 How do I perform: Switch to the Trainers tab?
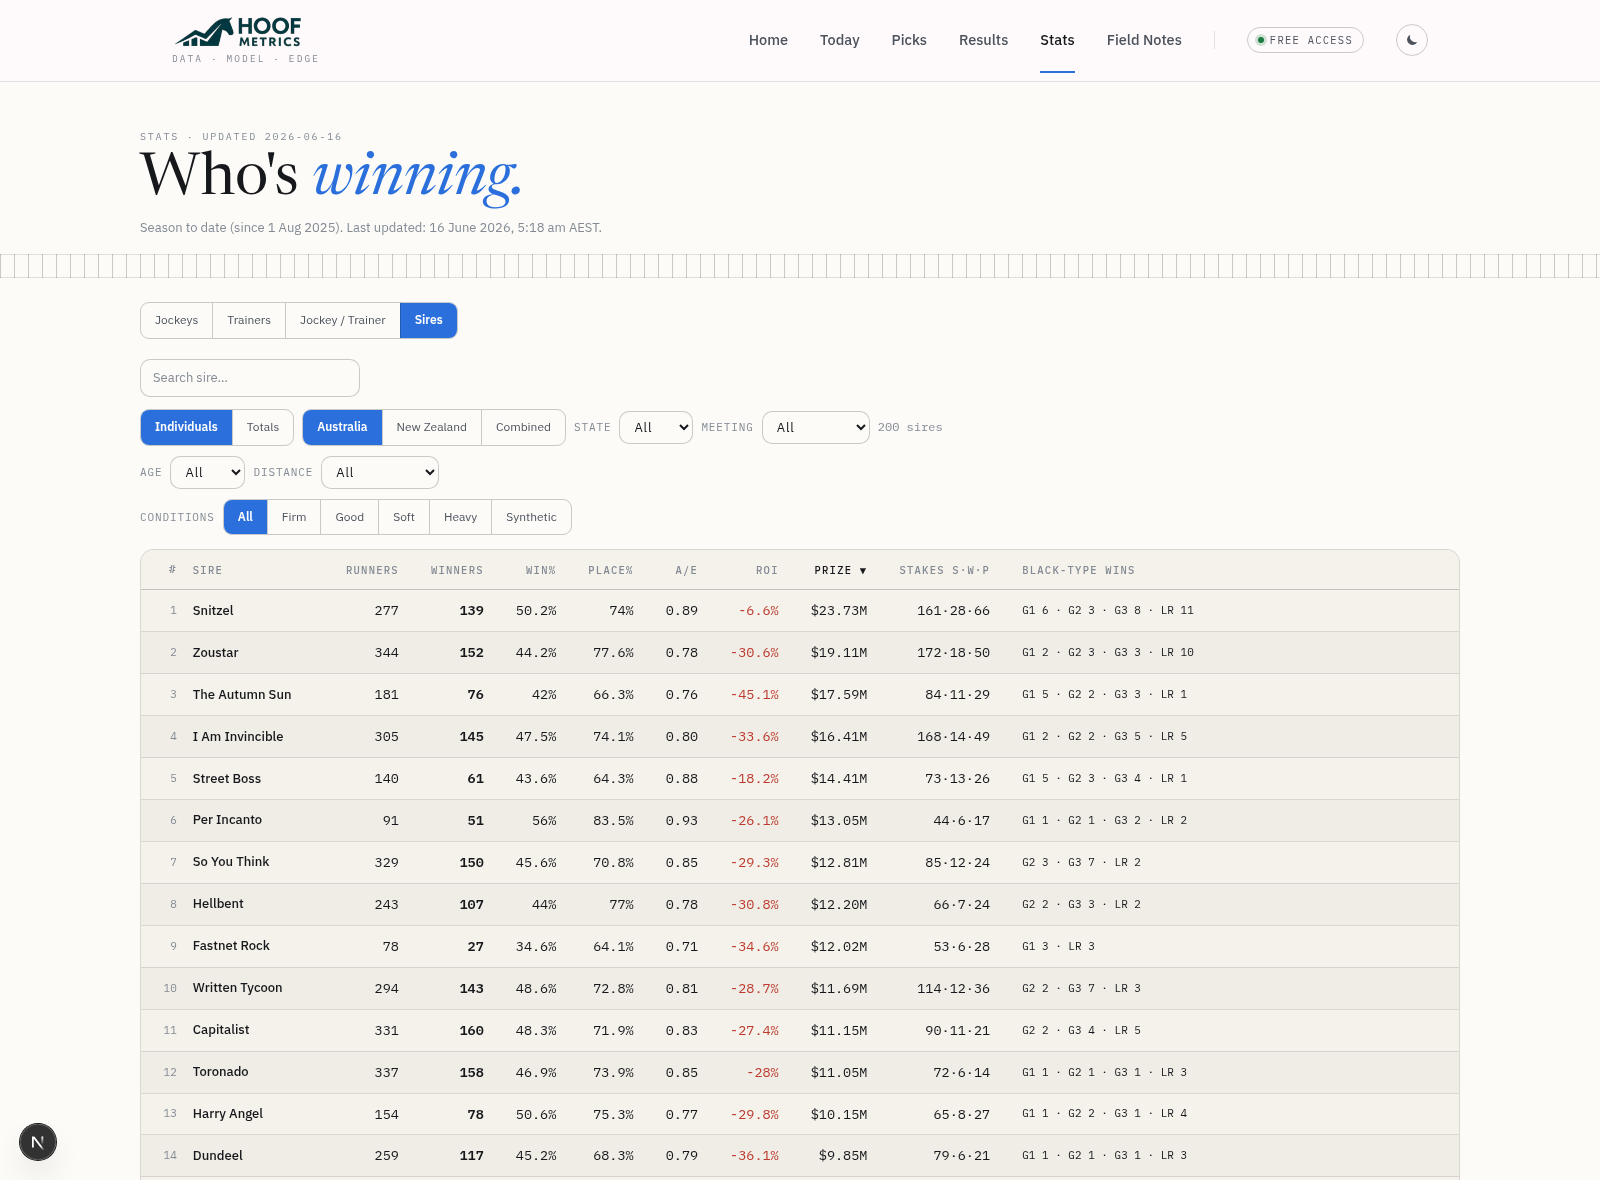click(x=249, y=320)
